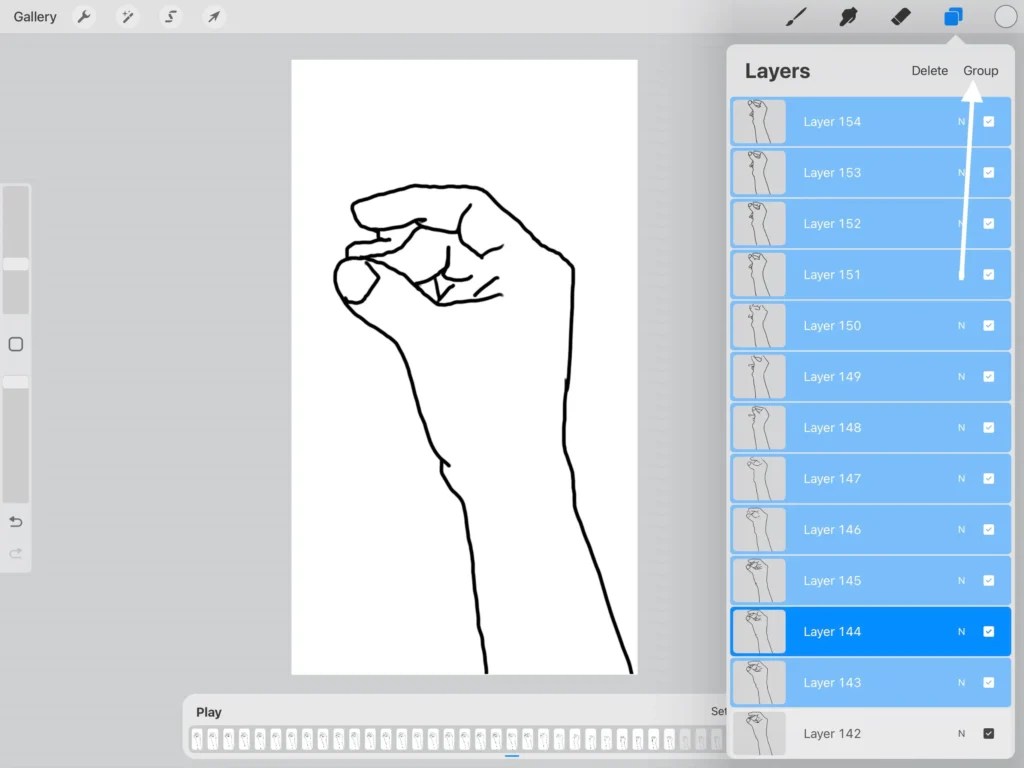Screen dimensions: 1024x768
Task: Select the Eraser tool
Action: tap(899, 16)
